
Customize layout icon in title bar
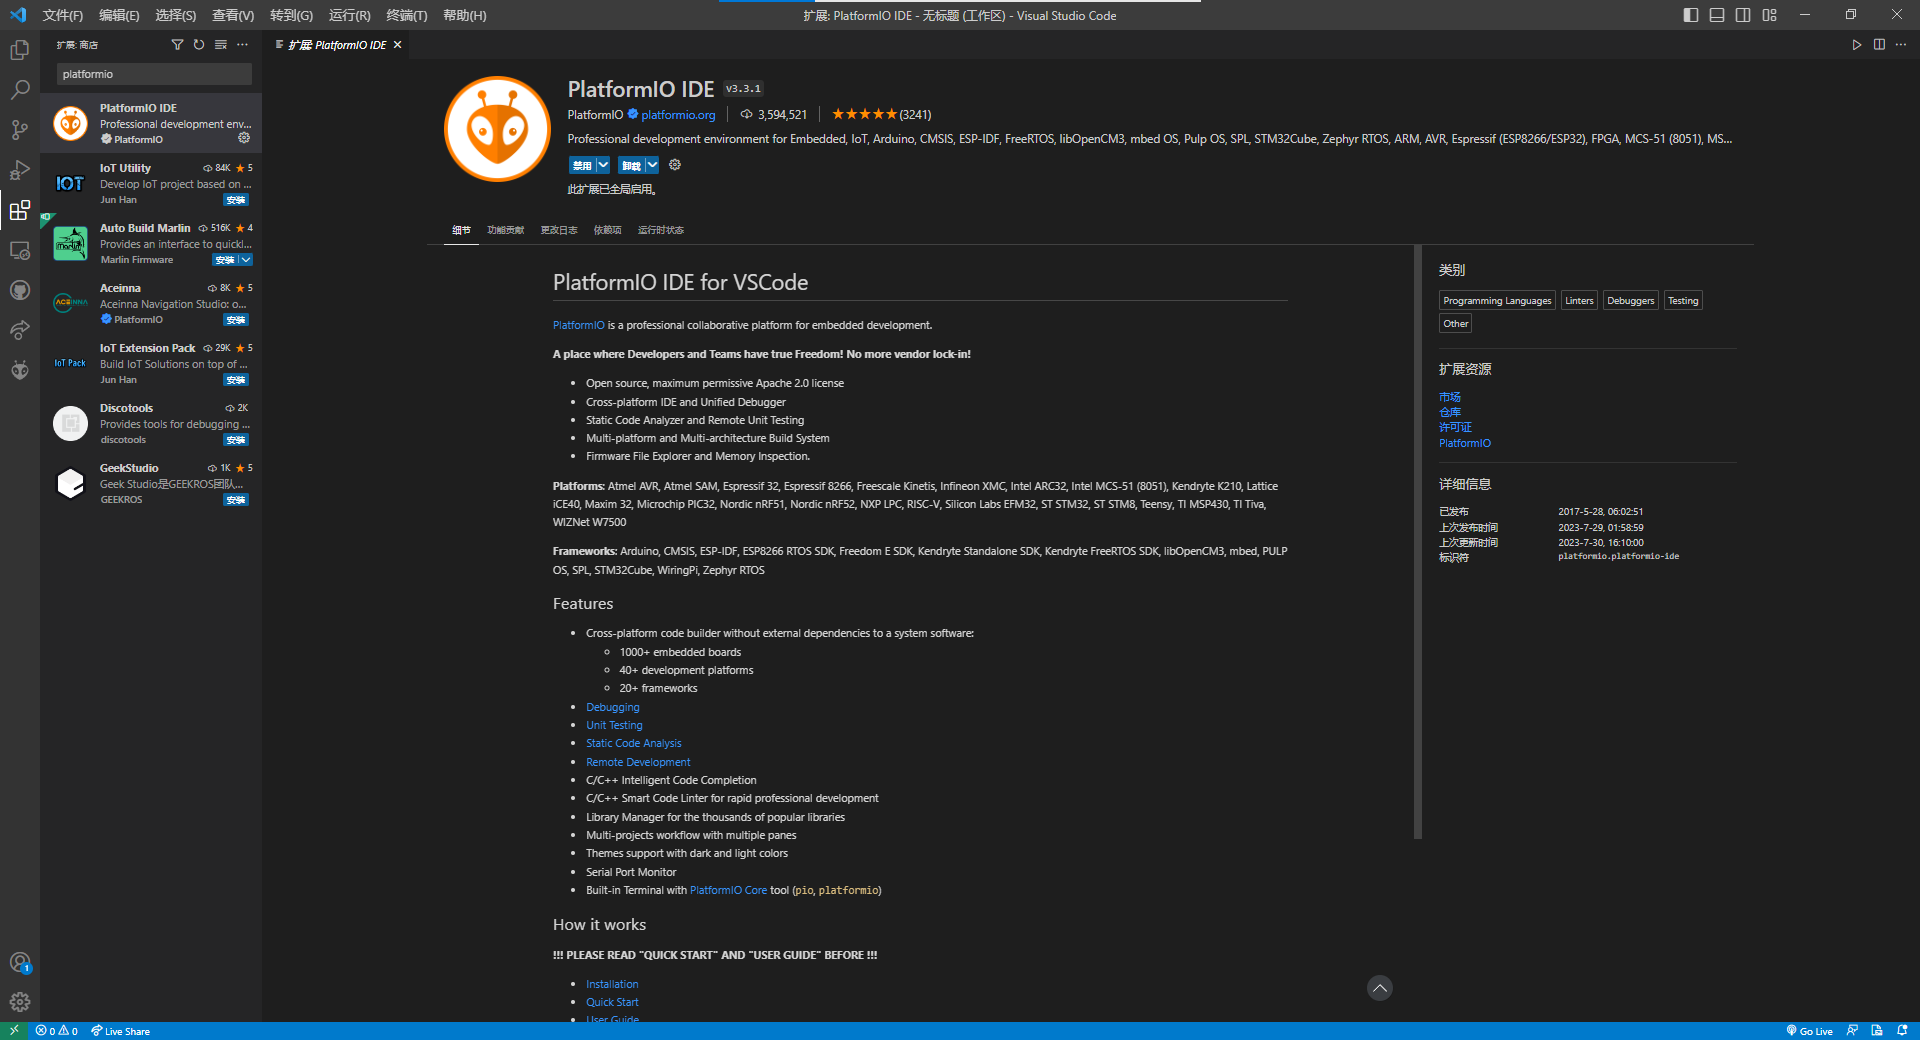1770,15
